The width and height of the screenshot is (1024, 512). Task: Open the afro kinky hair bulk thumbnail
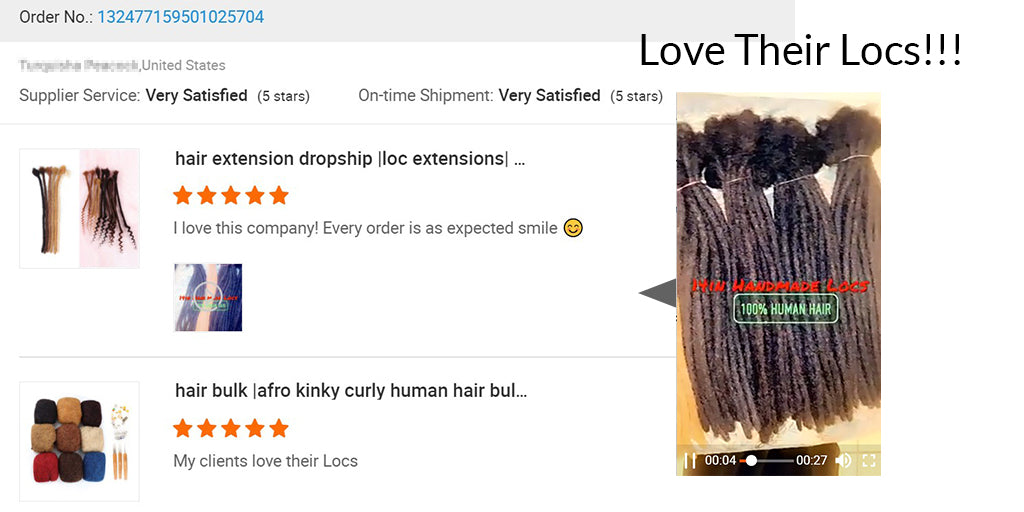[x=79, y=441]
